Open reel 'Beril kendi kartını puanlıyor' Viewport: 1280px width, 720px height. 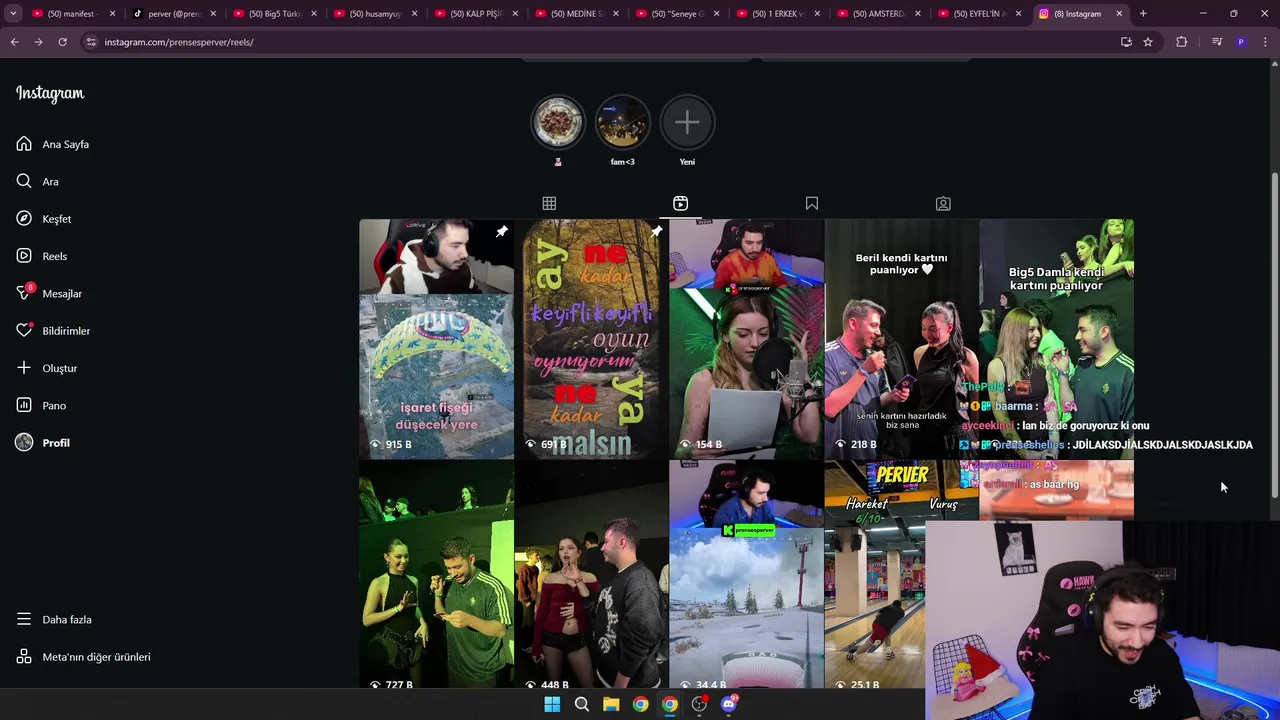(901, 339)
